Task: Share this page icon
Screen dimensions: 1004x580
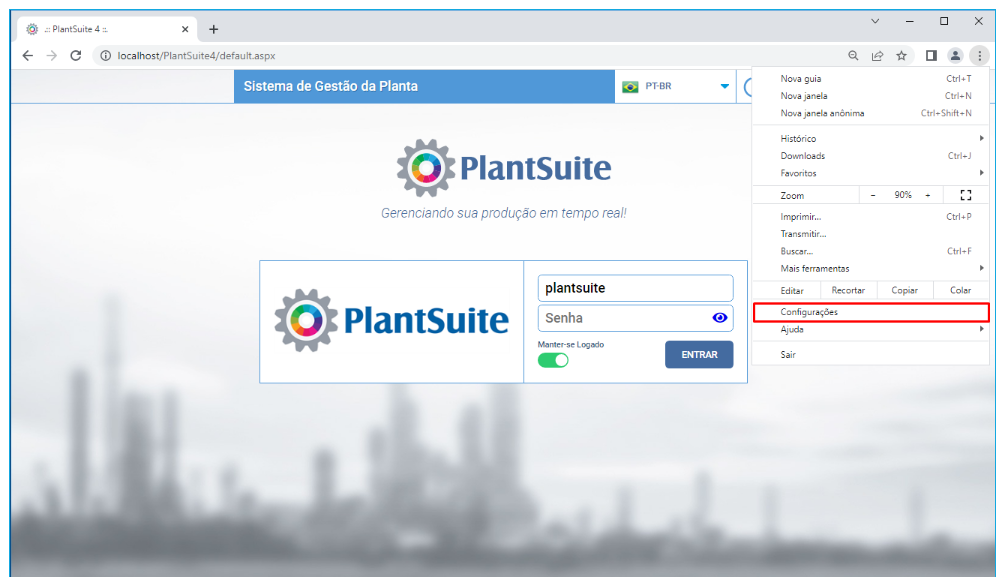Action: pyautogui.click(x=877, y=56)
